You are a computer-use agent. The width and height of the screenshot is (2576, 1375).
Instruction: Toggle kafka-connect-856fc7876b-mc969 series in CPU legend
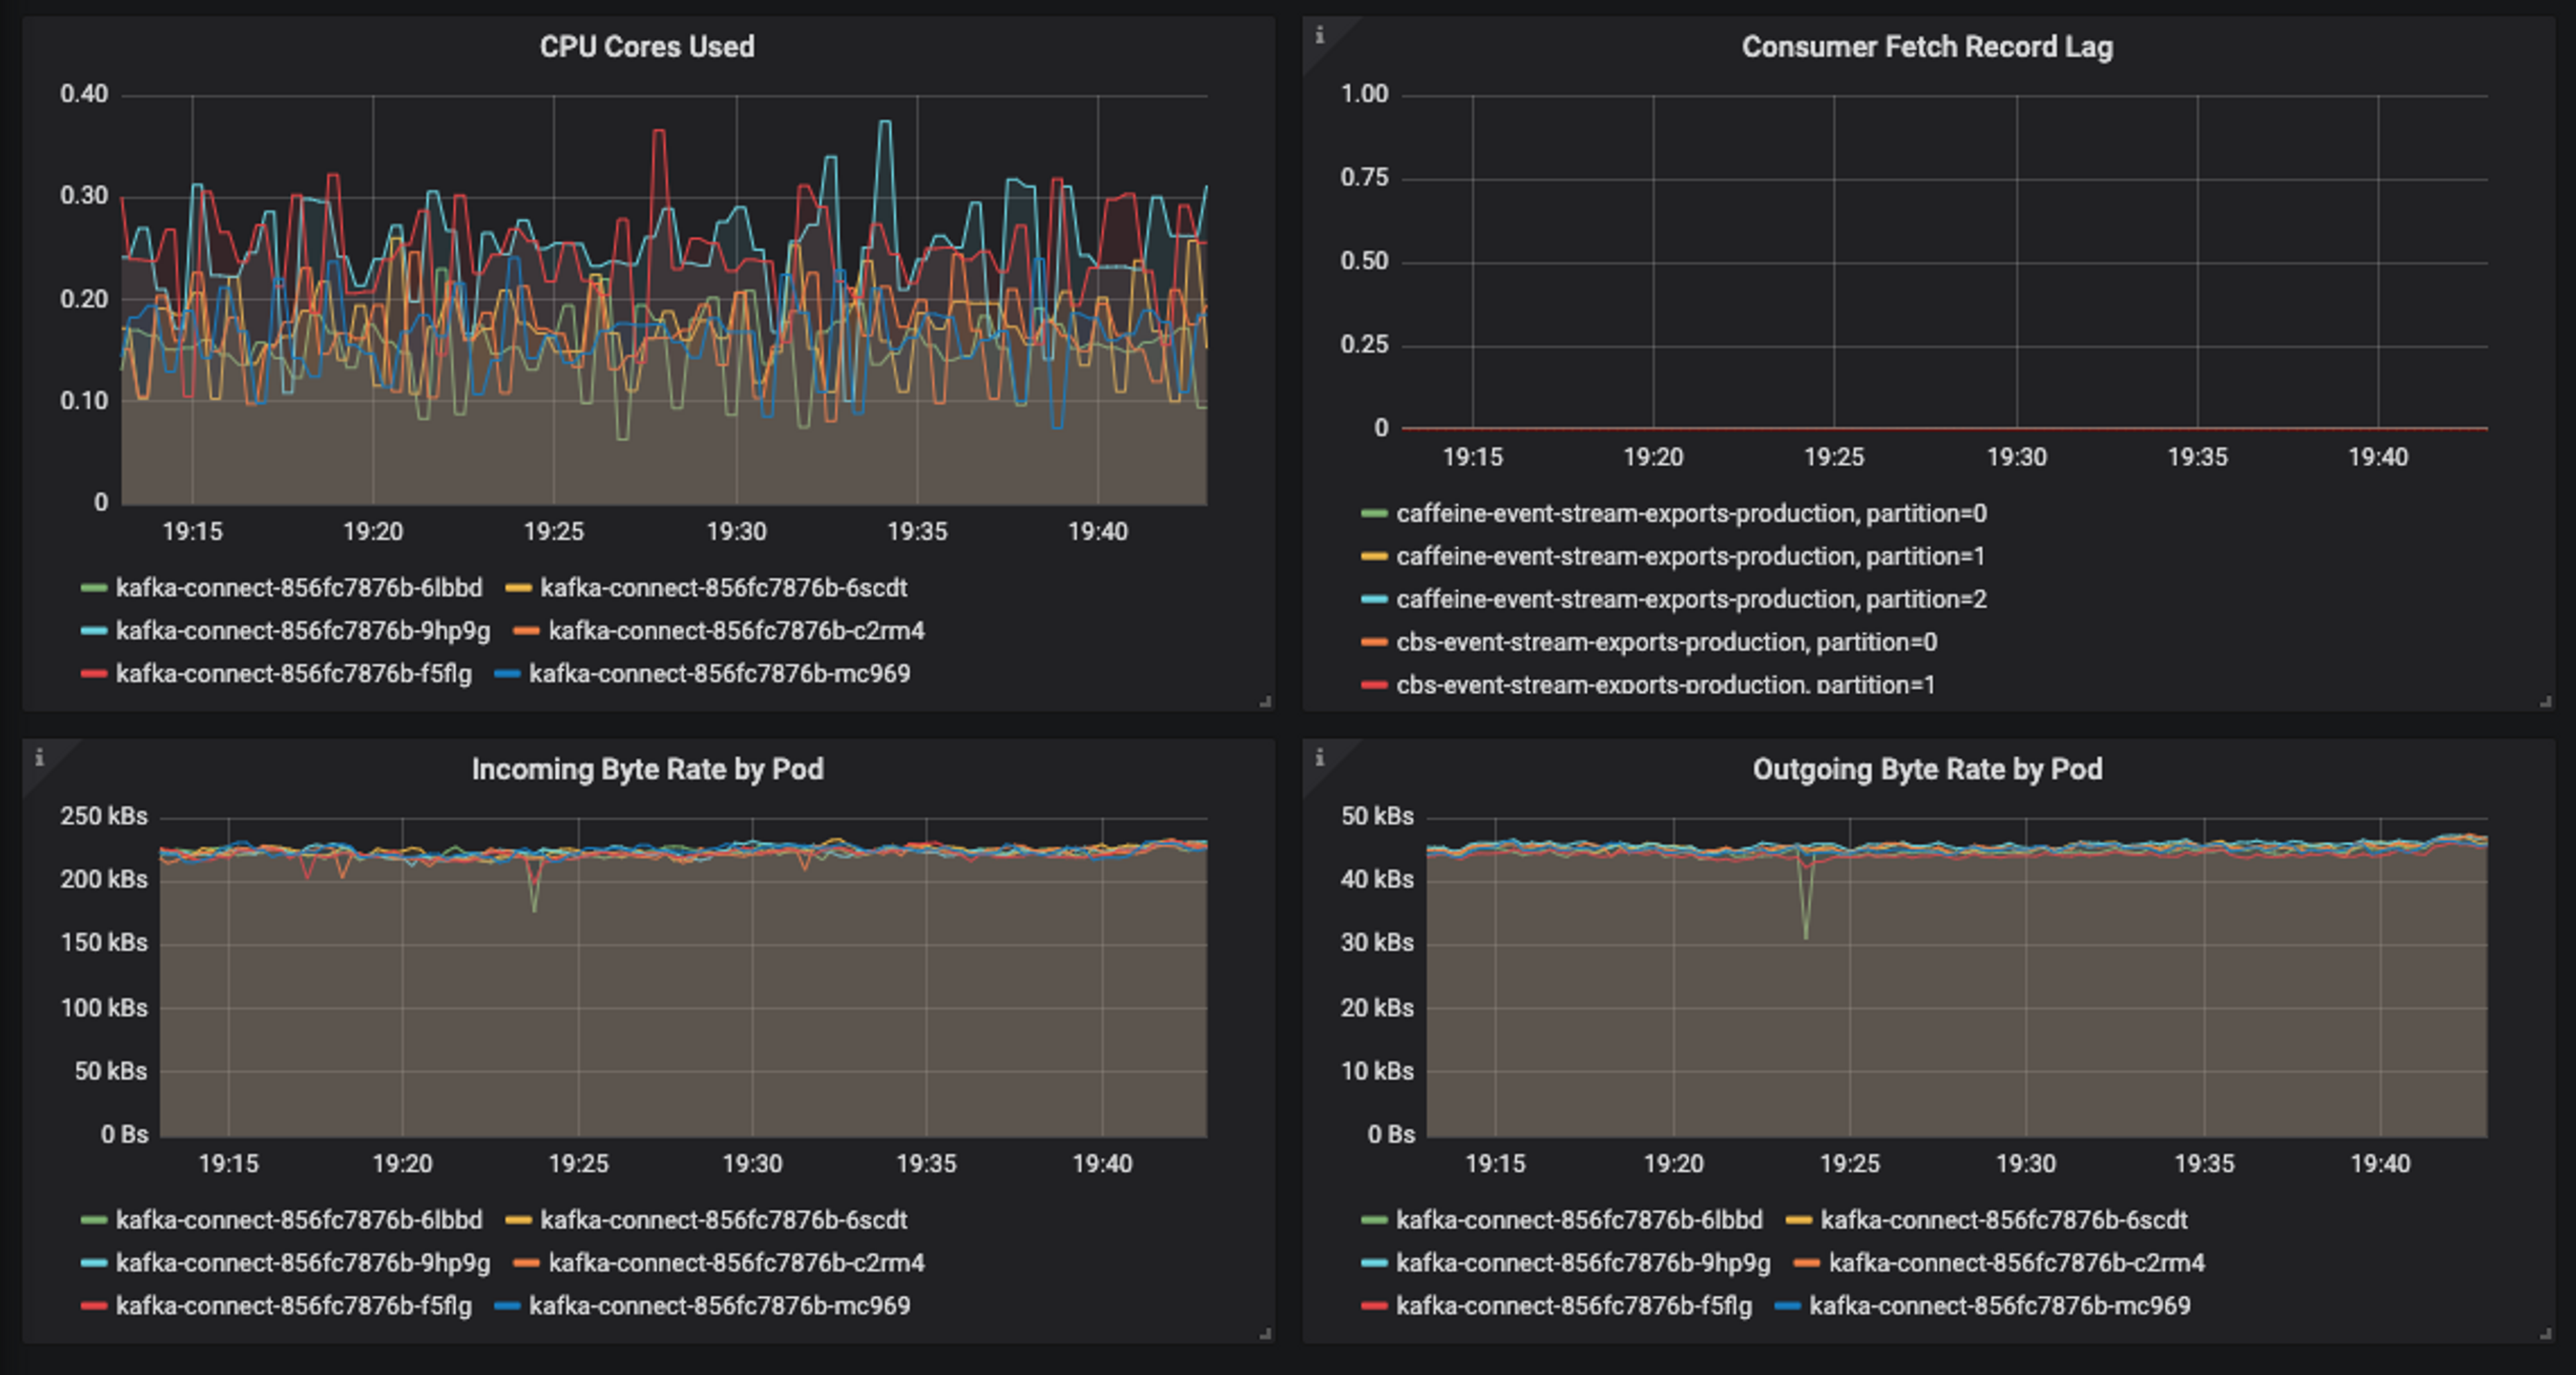point(719,674)
